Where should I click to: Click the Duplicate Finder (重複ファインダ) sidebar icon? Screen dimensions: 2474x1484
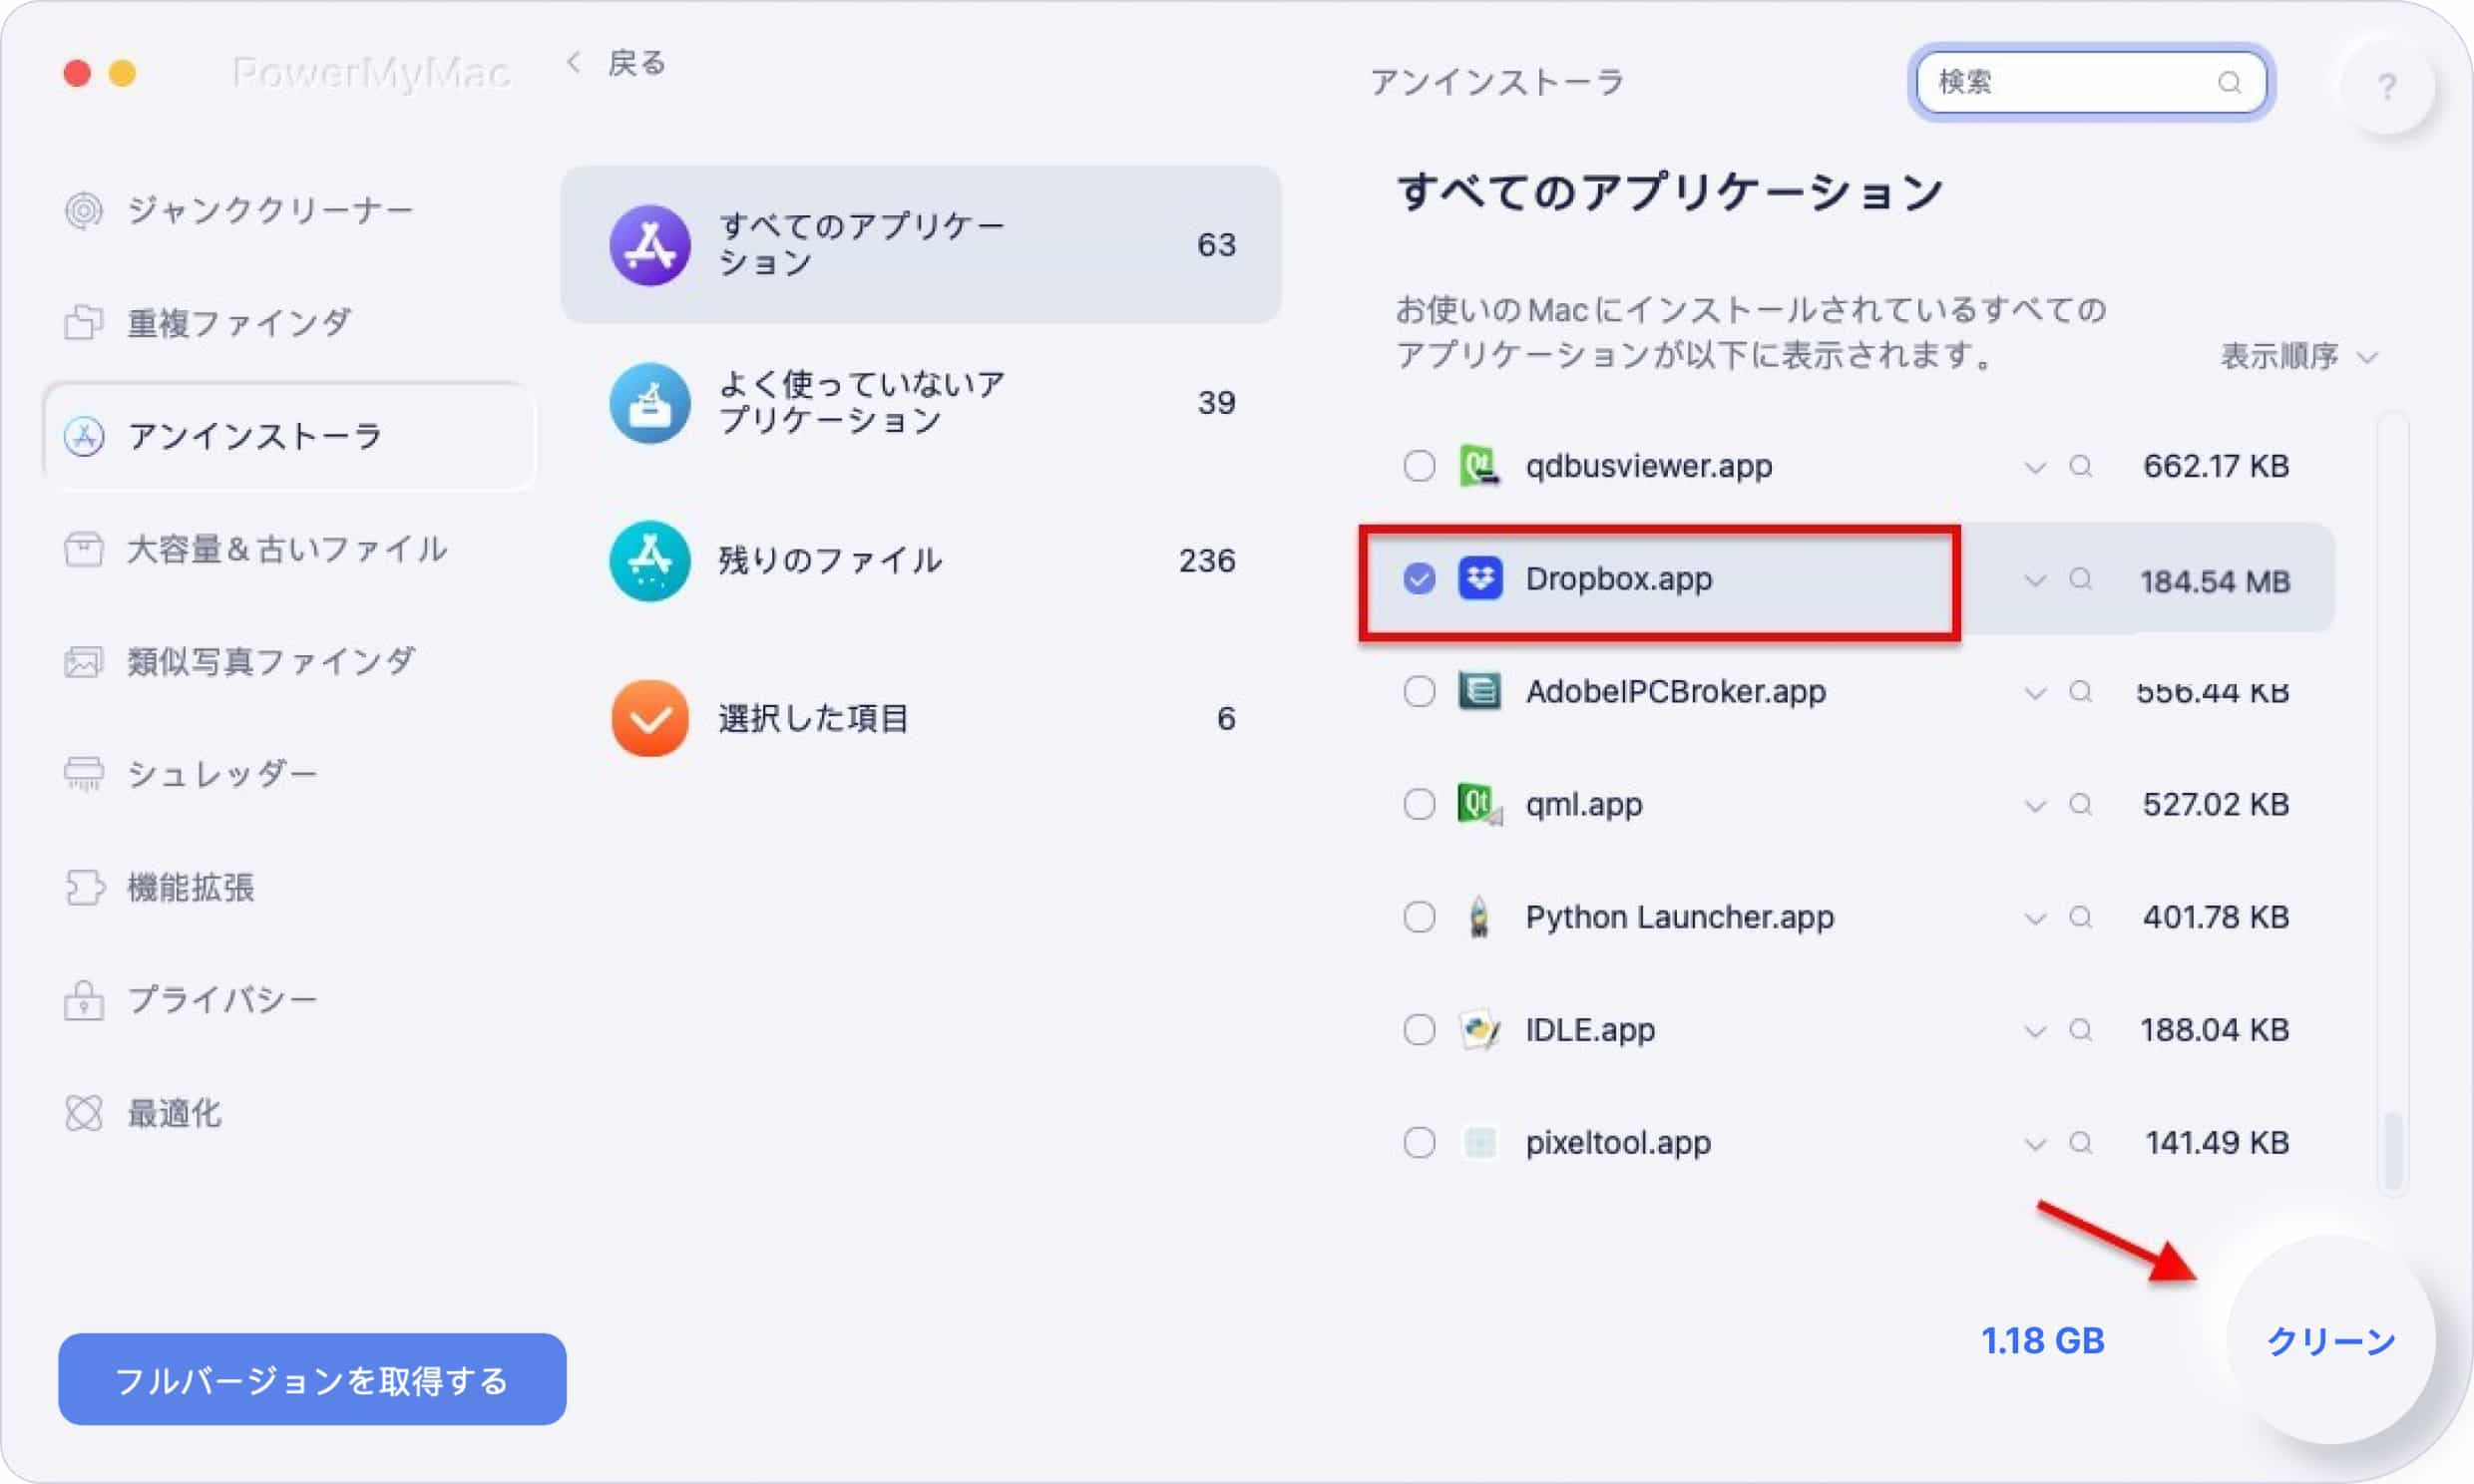(x=84, y=323)
